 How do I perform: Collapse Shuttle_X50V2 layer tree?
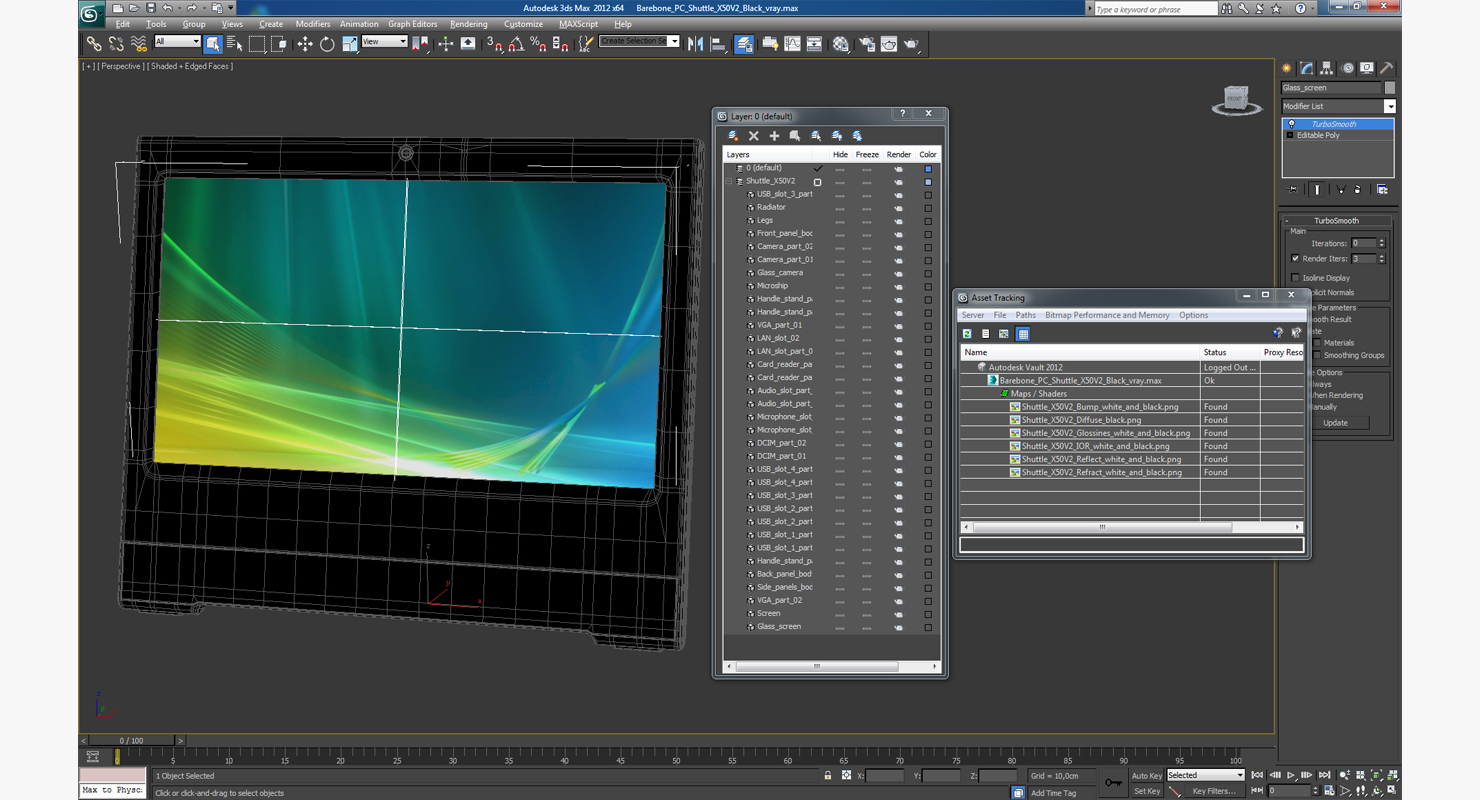[729, 182]
